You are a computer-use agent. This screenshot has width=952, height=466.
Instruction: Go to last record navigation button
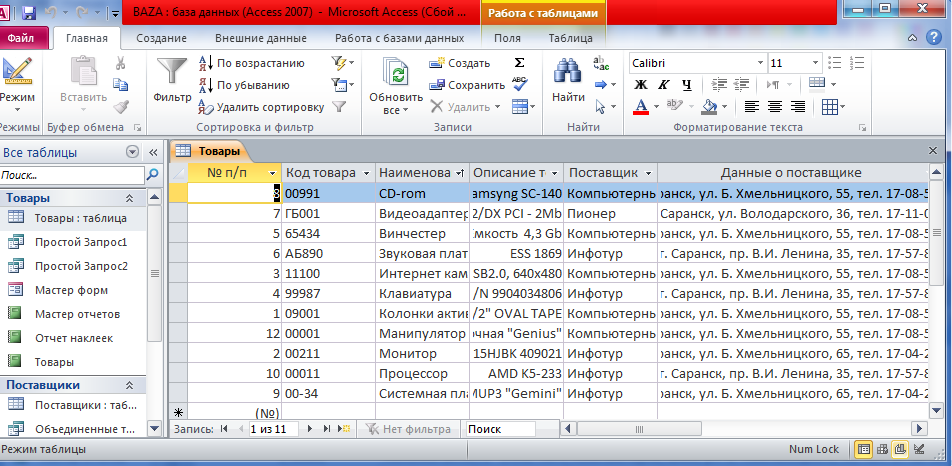click(x=327, y=429)
